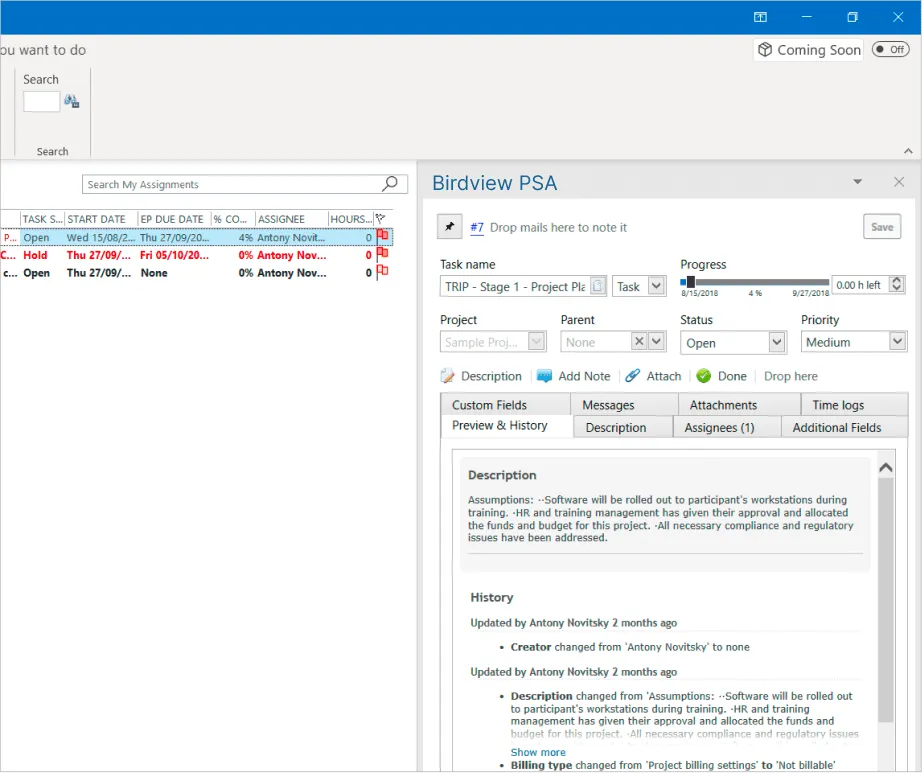Click the Search My Assignments field
Image resolution: width=922 pixels, height=773 pixels.
tap(245, 184)
